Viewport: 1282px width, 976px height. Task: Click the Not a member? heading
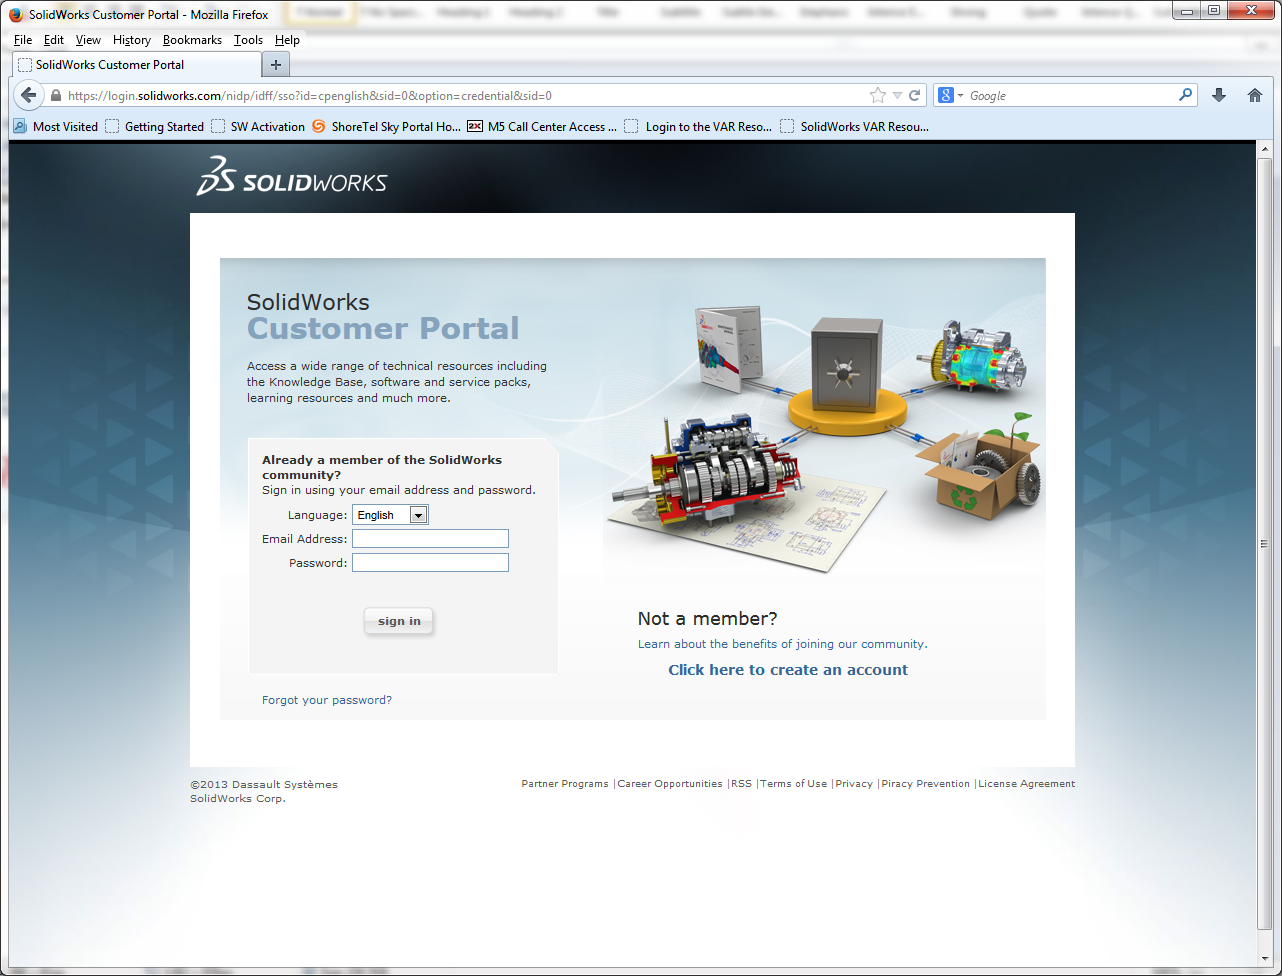708,619
